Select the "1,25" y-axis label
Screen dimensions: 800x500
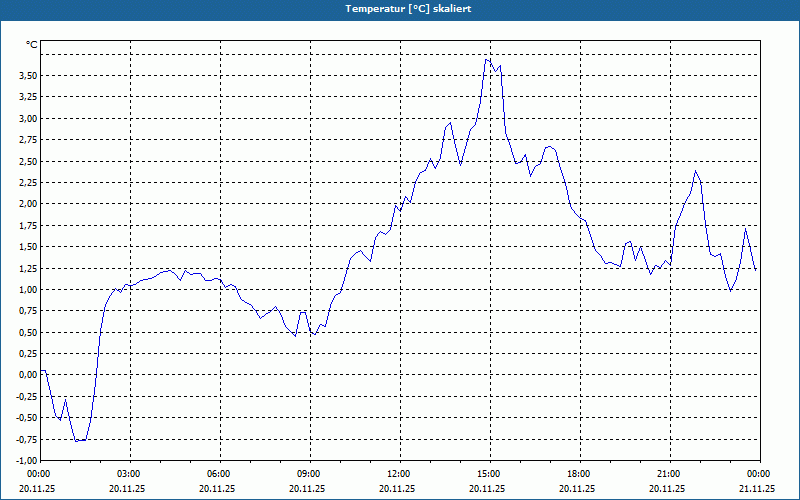click(x=28, y=268)
